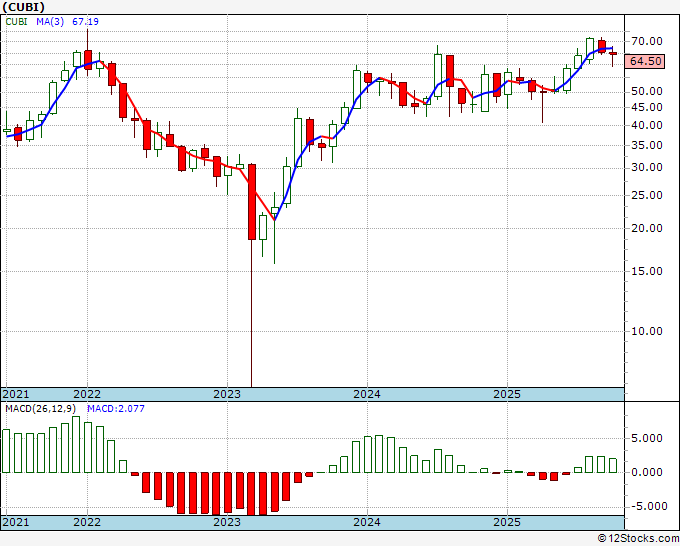Click the 0.000 MACD axis label
The image size is (680, 546).
[x=647, y=472]
